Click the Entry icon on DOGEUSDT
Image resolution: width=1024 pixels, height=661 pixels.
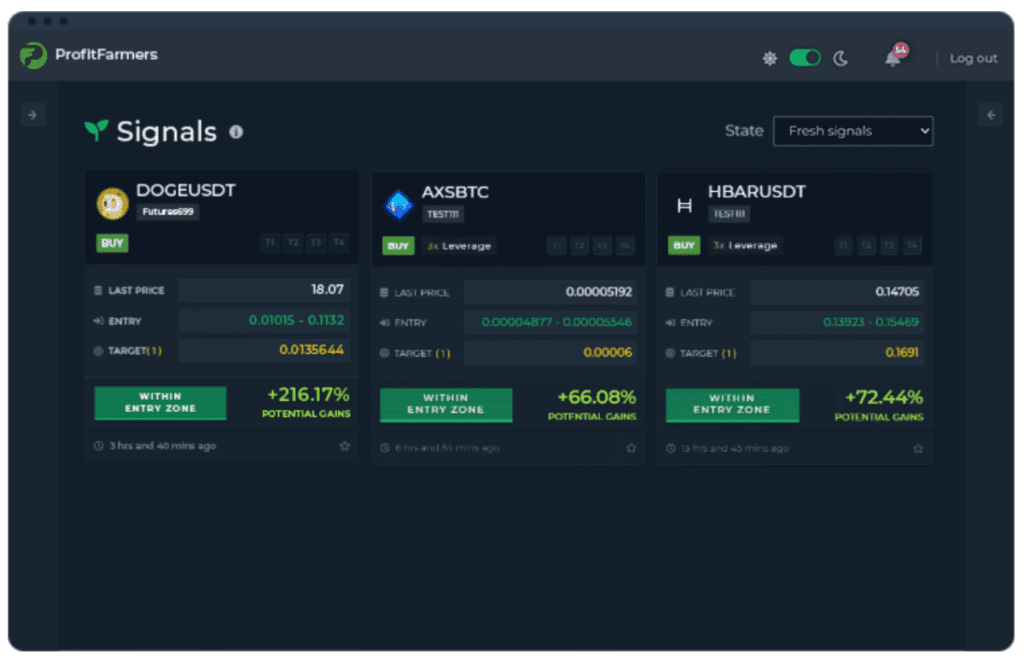99,321
